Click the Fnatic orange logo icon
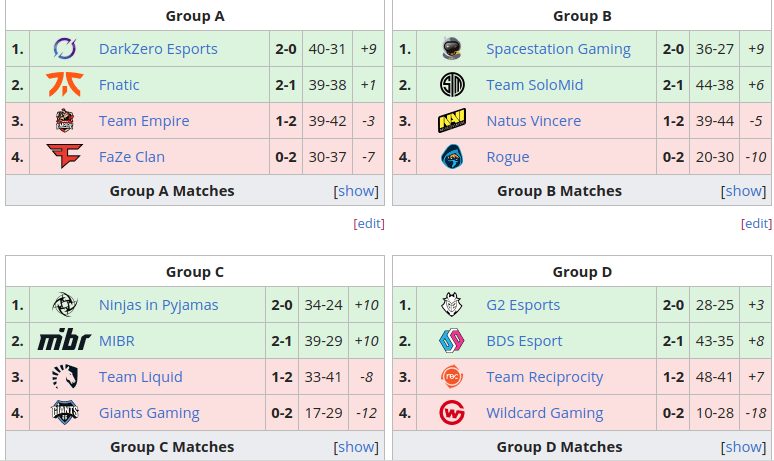 64,85
